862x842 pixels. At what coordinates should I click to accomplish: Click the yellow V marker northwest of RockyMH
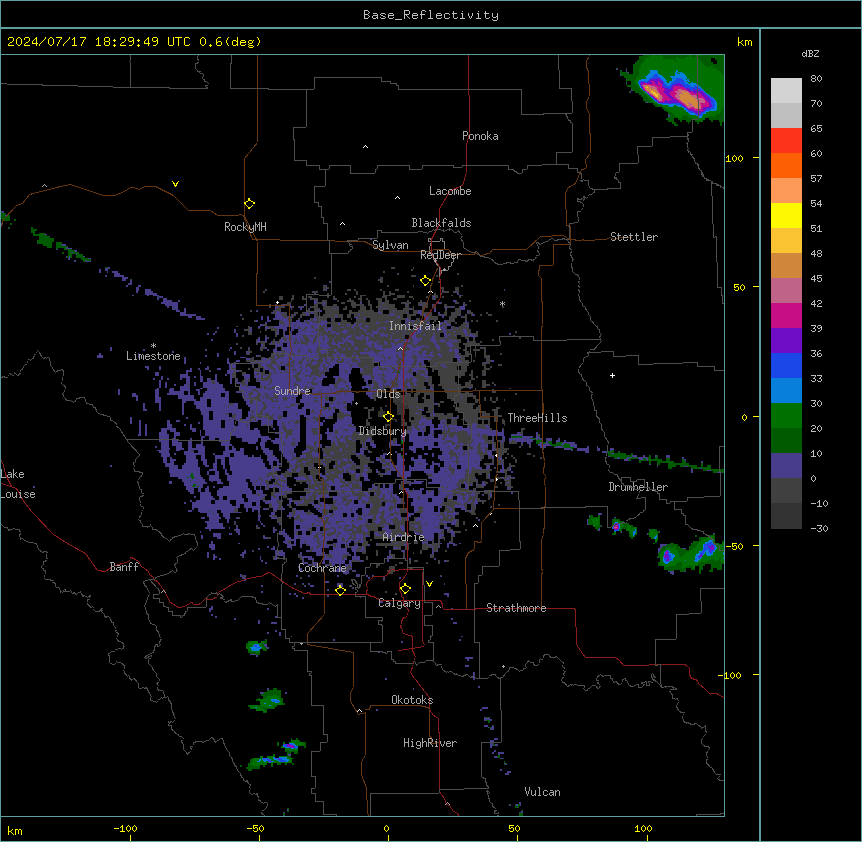(x=175, y=184)
